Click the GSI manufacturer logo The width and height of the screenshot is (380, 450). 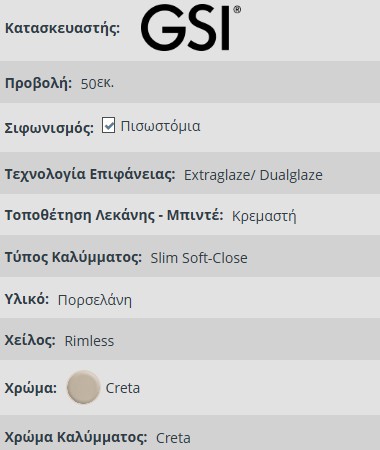(190, 28)
